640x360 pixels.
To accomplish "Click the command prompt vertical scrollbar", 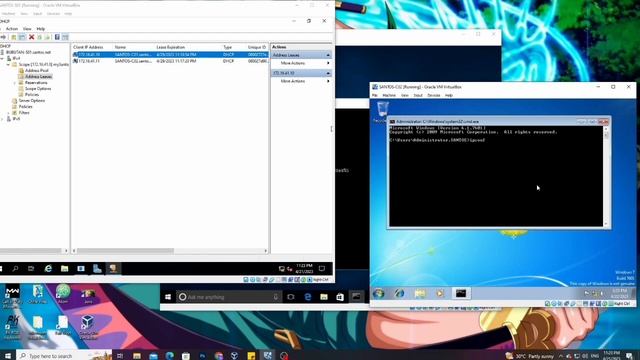I will coord(606,176).
